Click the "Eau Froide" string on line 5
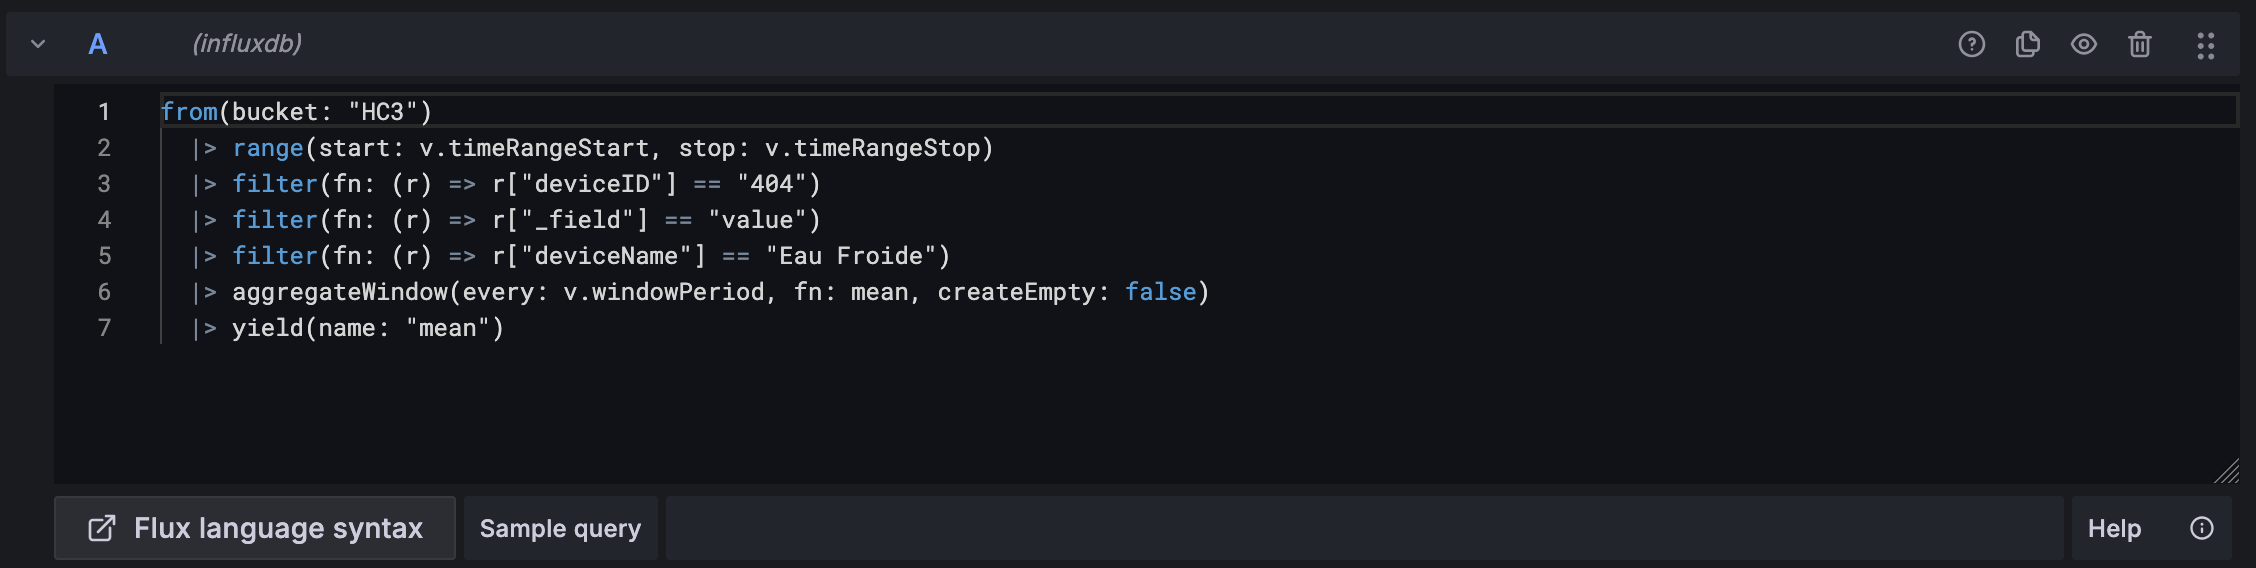Viewport: 2256px width, 568px height. click(851, 256)
